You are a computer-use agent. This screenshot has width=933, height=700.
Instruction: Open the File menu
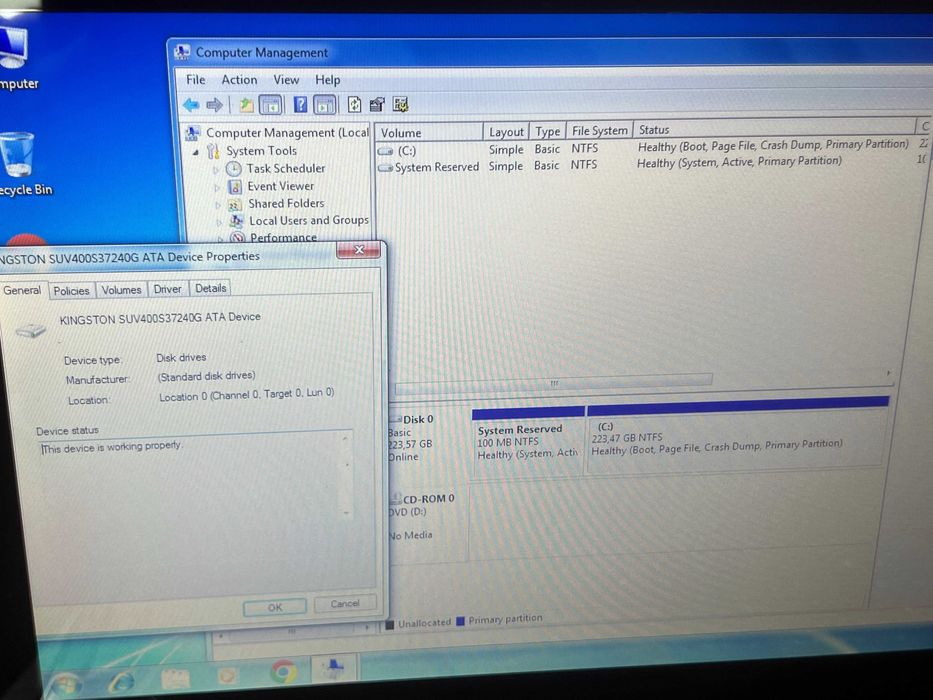(x=195, y=80)
